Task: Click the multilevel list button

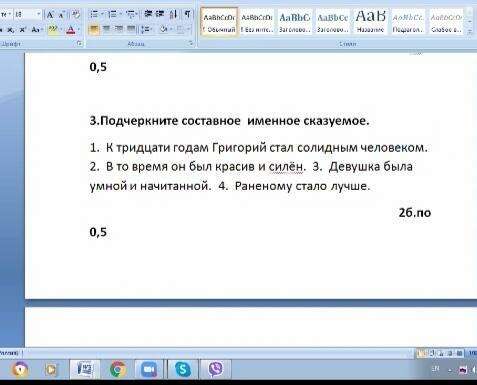Action: point(131,14)
